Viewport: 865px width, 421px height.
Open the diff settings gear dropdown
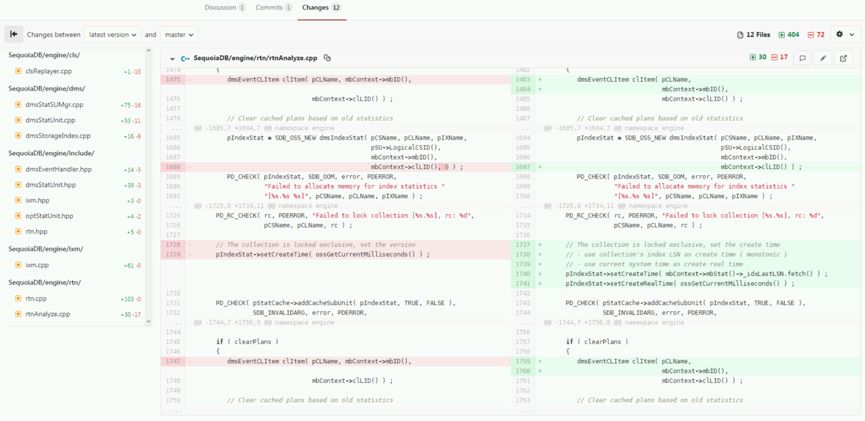pos(845,34)
